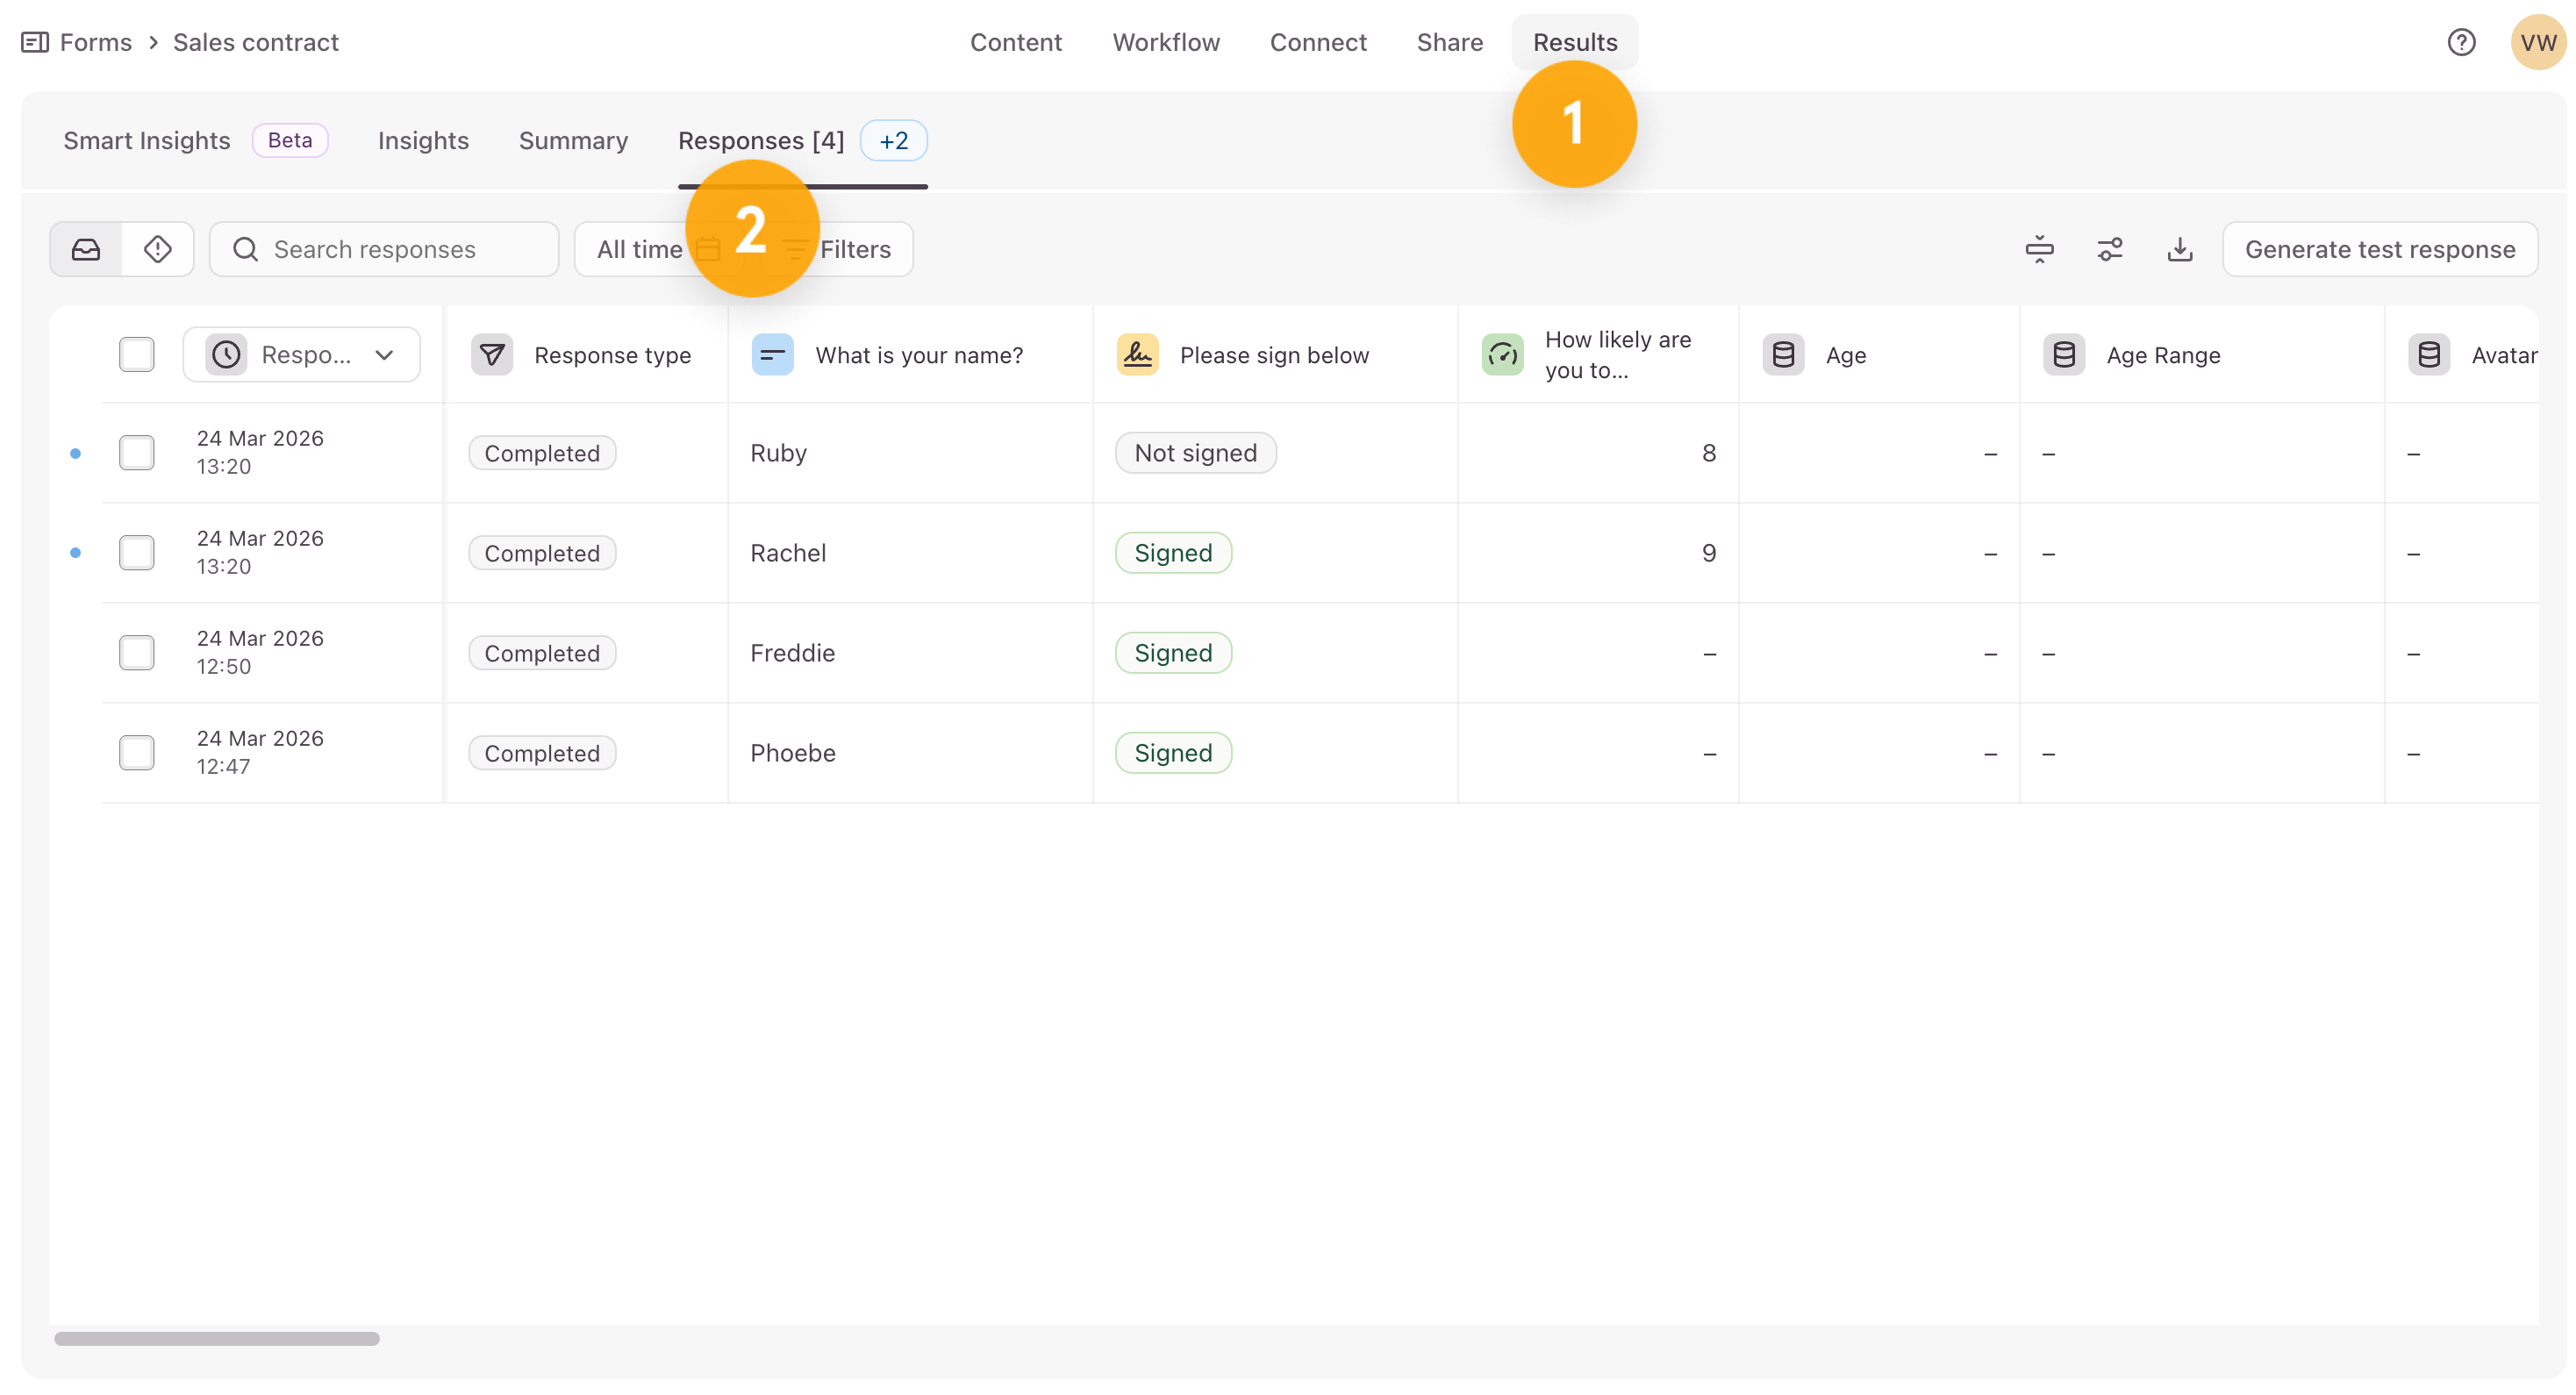2576x1395 pixels.
Task: Switch to the Workflow tab
Action: [x=1166, y=42]
